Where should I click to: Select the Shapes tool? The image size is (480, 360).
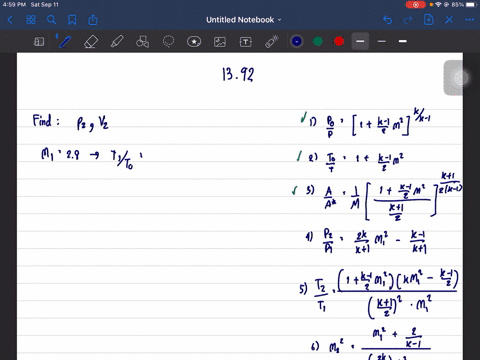(142, 42)
